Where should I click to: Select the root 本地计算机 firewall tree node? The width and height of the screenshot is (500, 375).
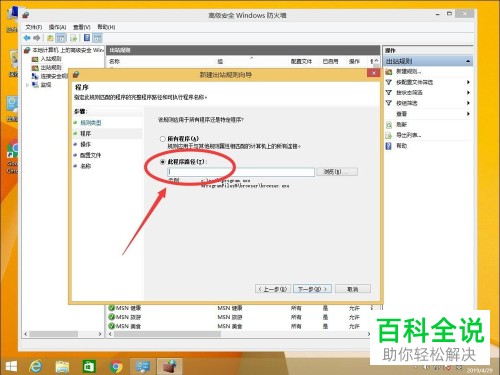[68, 50]
